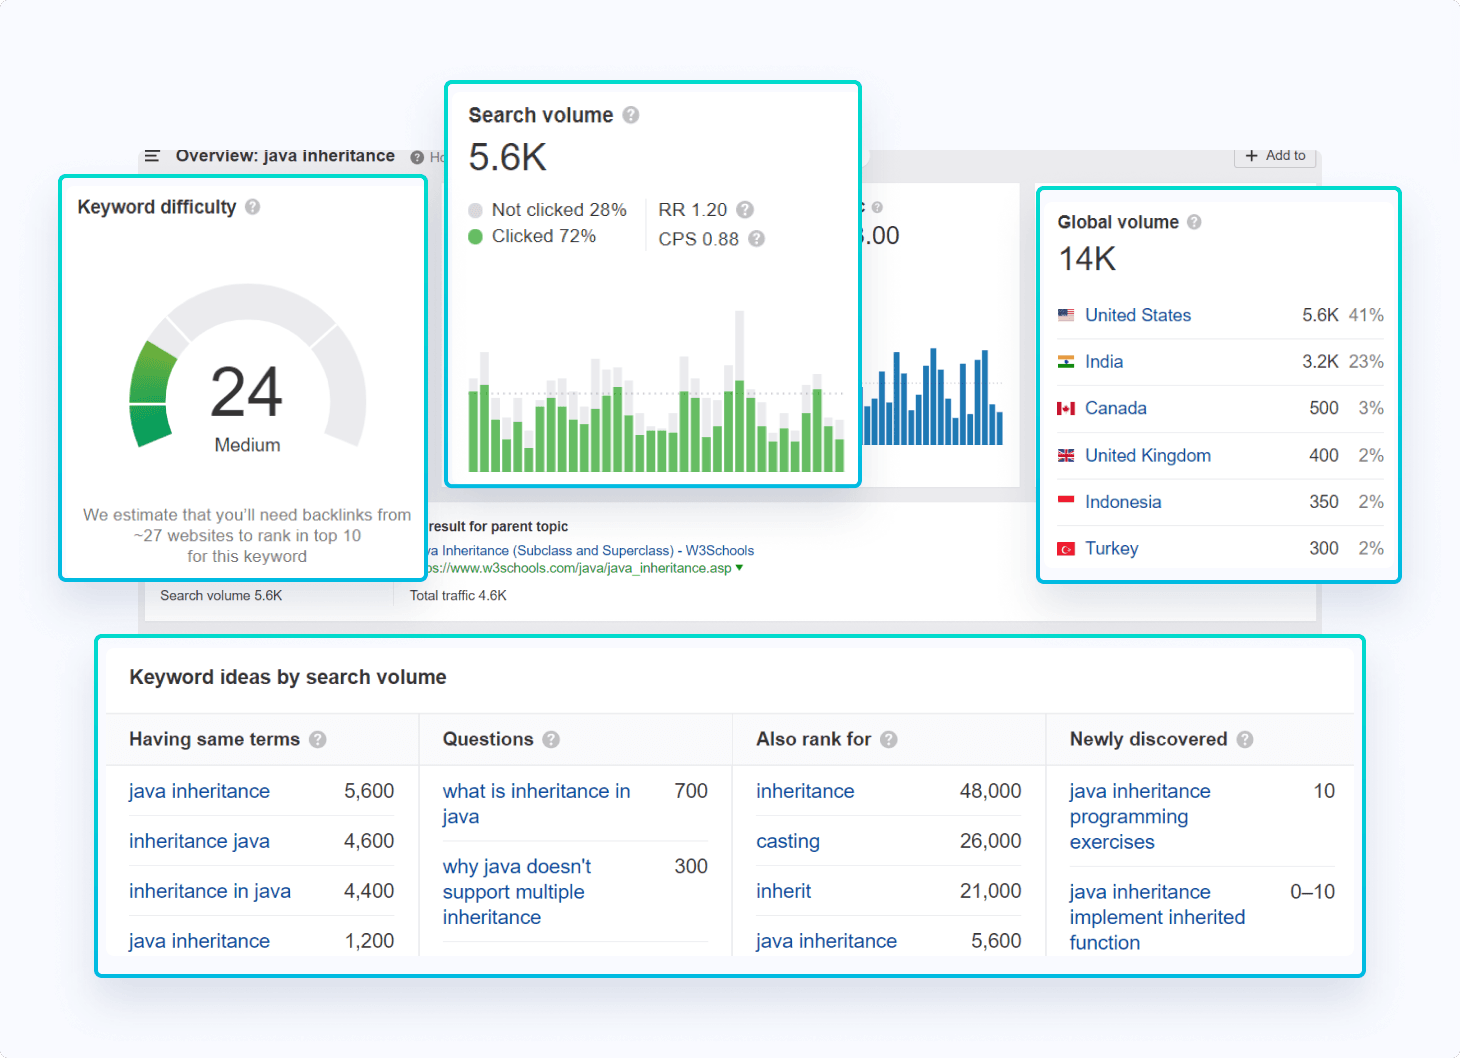Click the United States flag icon

(x=1066, y=314)
